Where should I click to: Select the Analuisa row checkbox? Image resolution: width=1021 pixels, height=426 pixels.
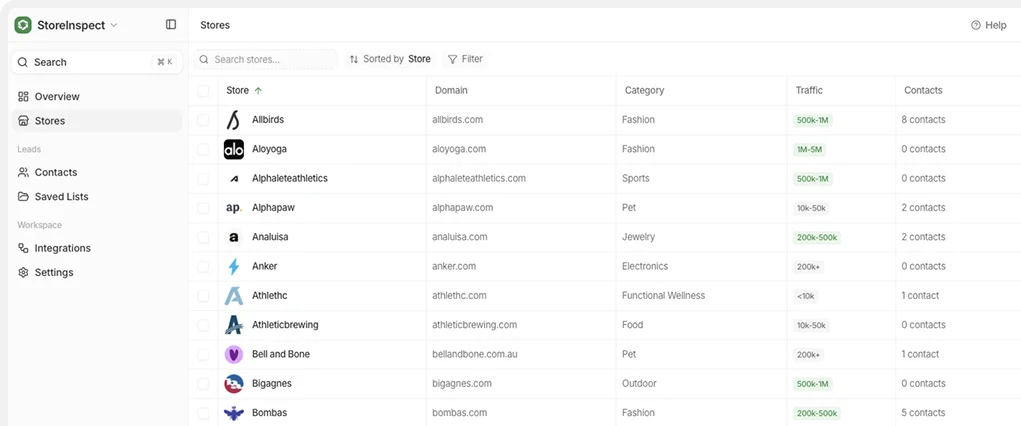(204, 237)
